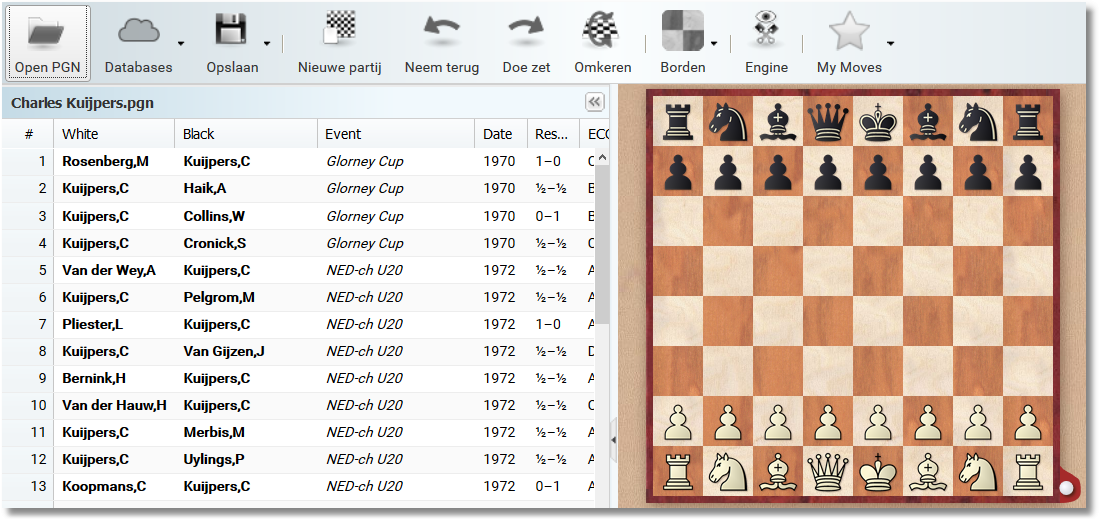The width and height of the screenshot is (1100, 522).
Task: Click the Opslaan floppy disk icon
Action: (231, 30)
